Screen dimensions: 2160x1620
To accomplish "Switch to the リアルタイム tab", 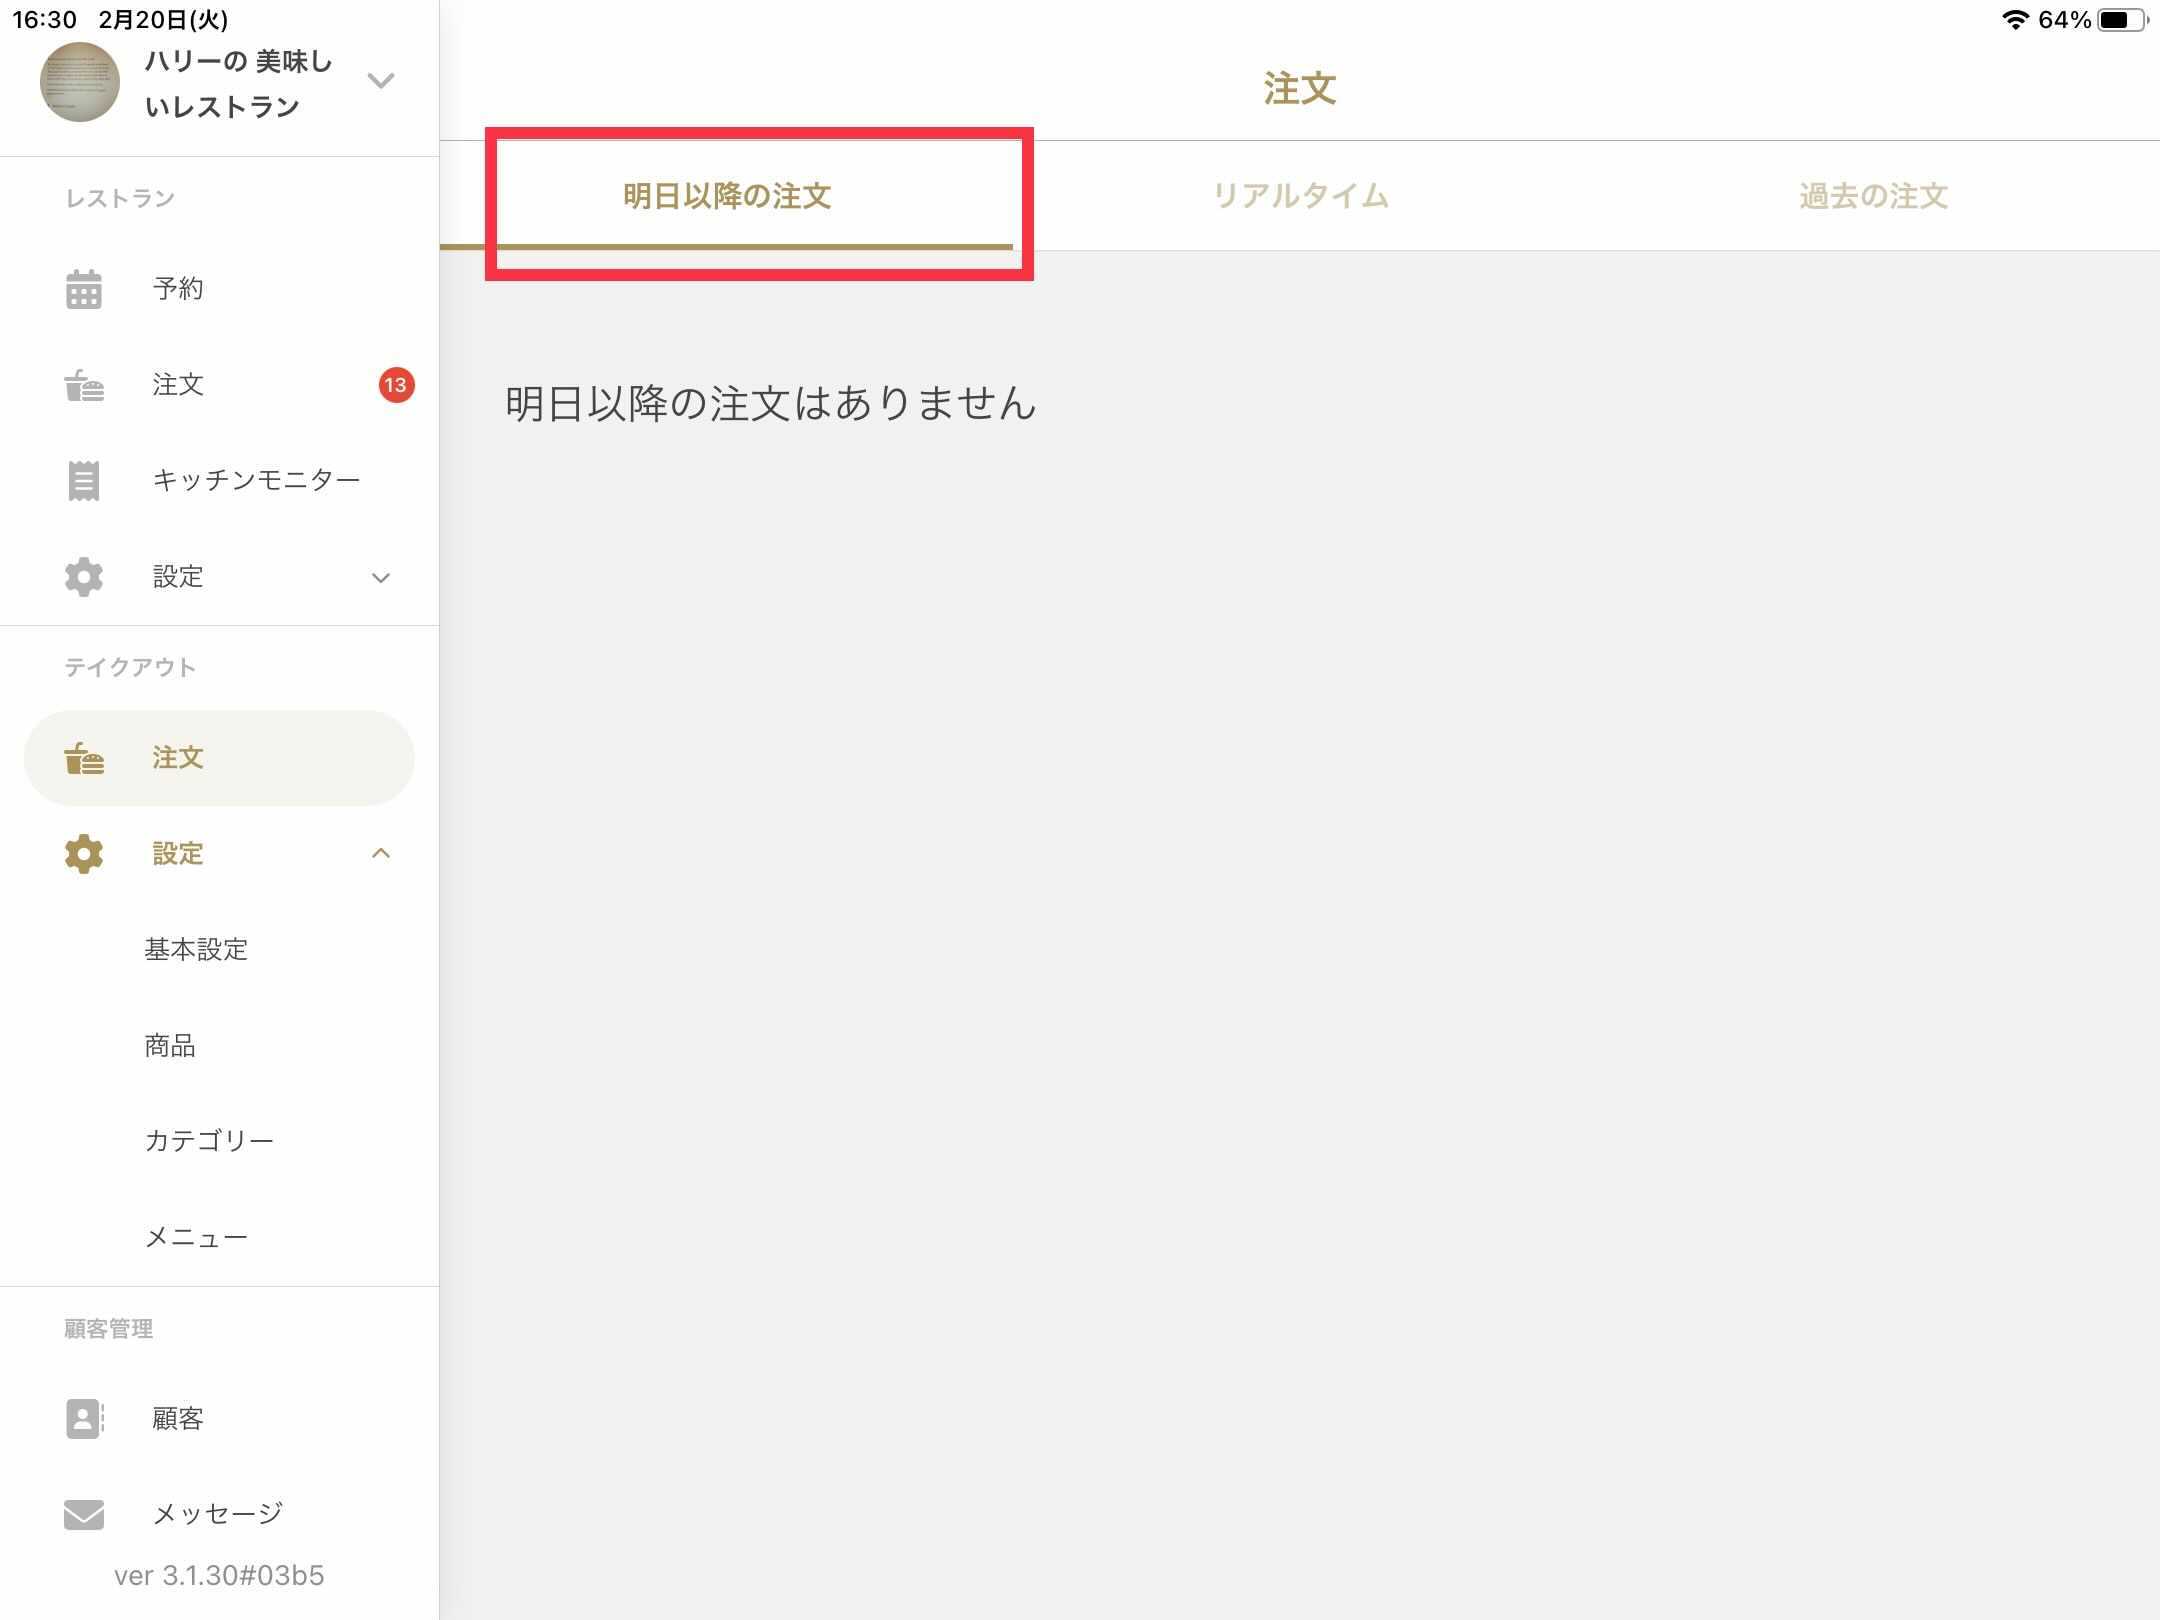I will tap(1300, 196).
